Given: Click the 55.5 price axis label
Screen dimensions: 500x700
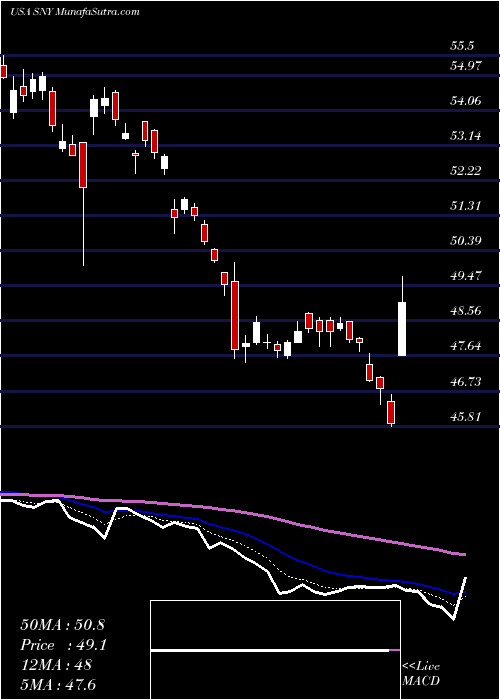Looking at the screenshot, I should pyautogui.click(x=462, y=46).
